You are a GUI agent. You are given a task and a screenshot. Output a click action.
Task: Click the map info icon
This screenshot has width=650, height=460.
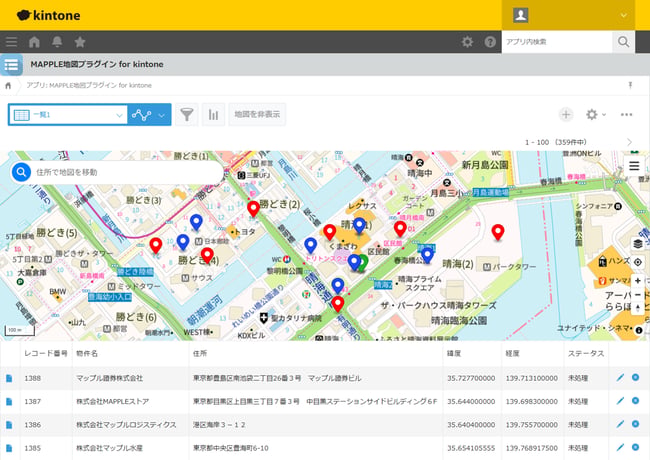click(639, 330)
